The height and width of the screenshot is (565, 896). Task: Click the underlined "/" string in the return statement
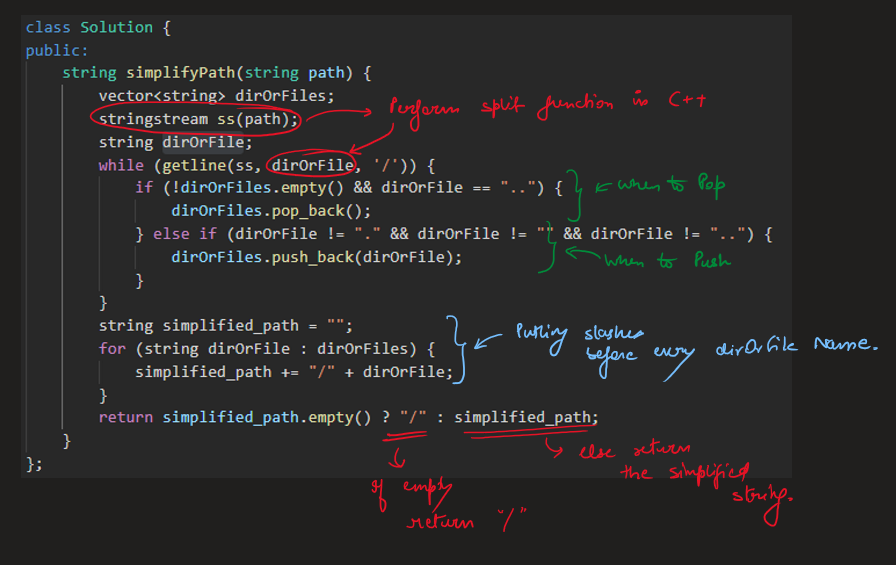(x=412, y=417)
